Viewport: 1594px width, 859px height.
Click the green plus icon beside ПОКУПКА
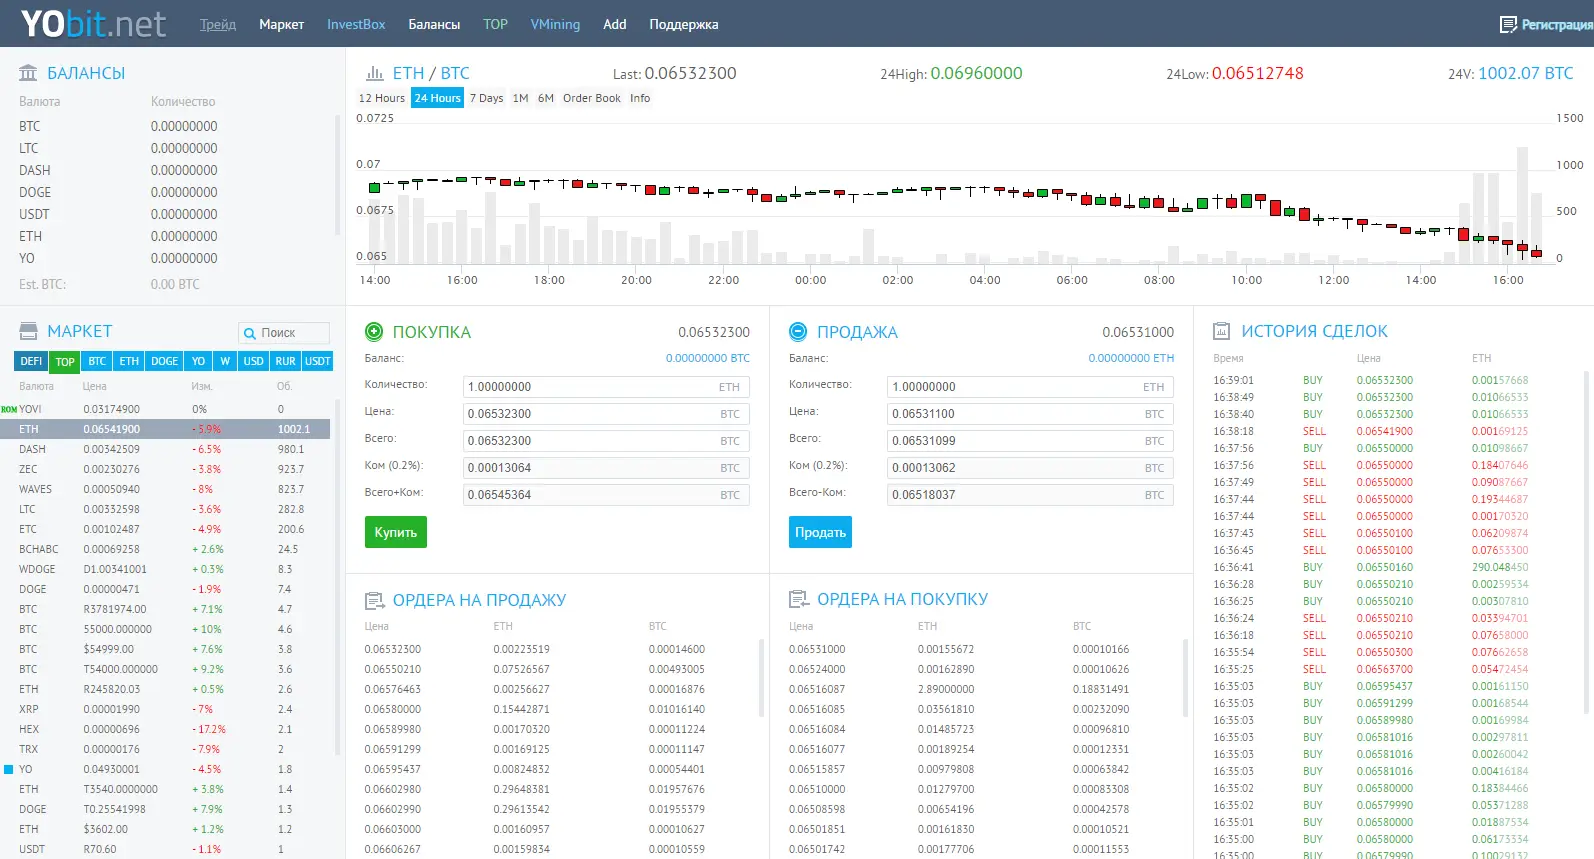[x=374, y=331]
